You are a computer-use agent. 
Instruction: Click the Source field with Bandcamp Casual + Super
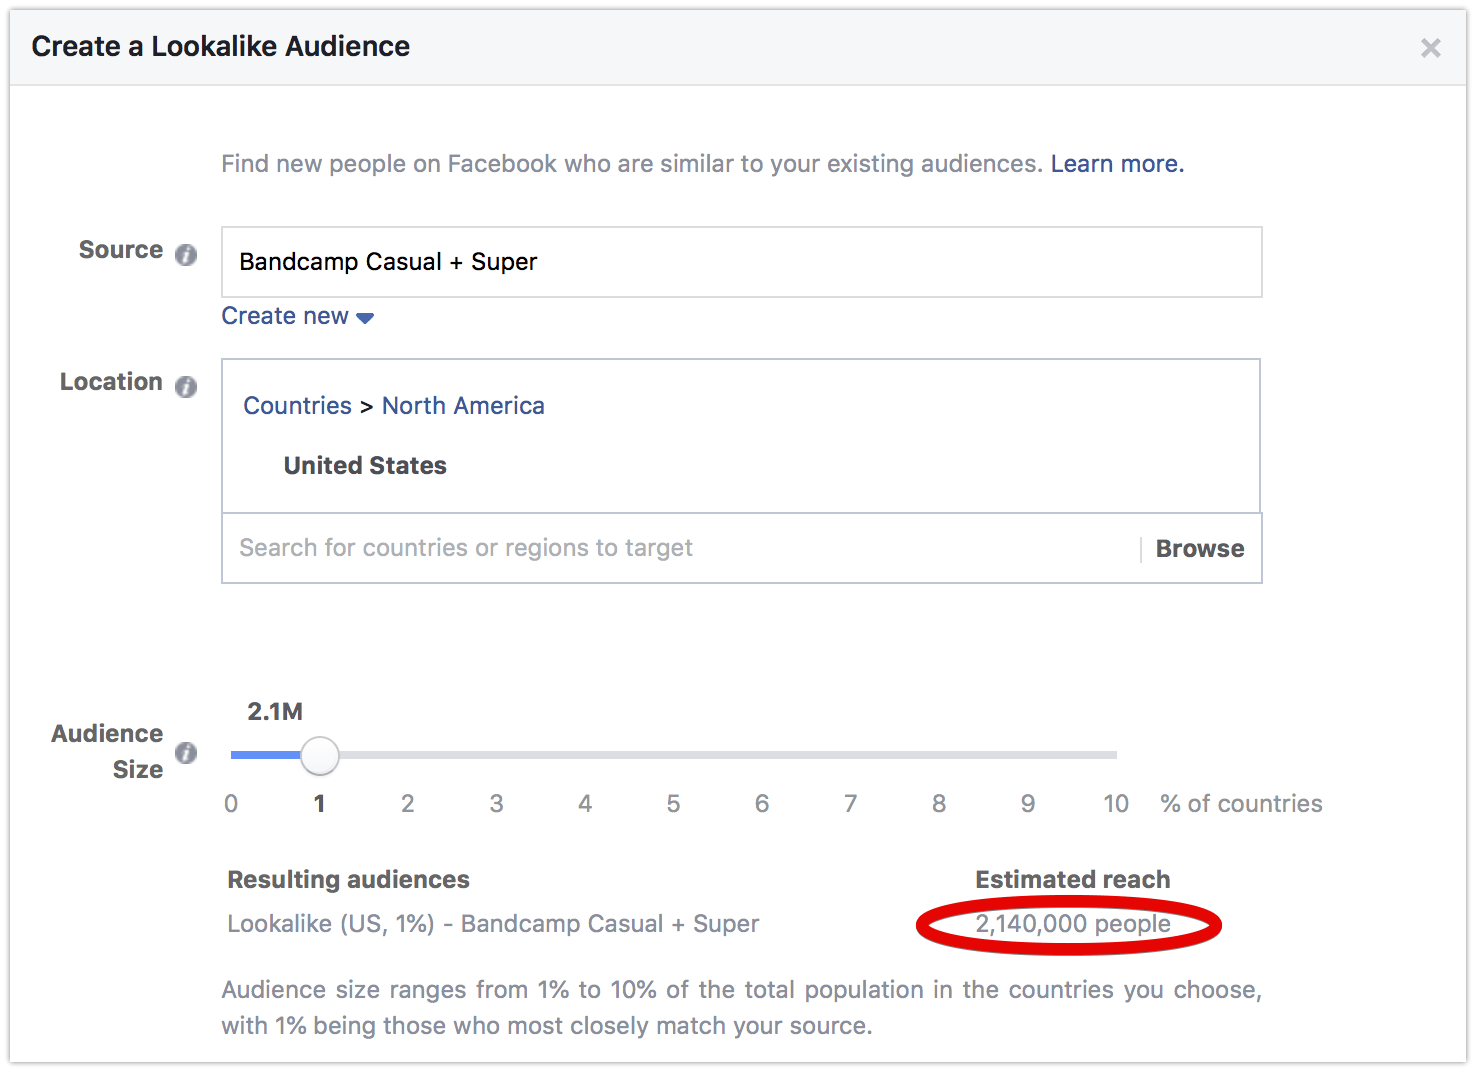[x=740, y=262]
